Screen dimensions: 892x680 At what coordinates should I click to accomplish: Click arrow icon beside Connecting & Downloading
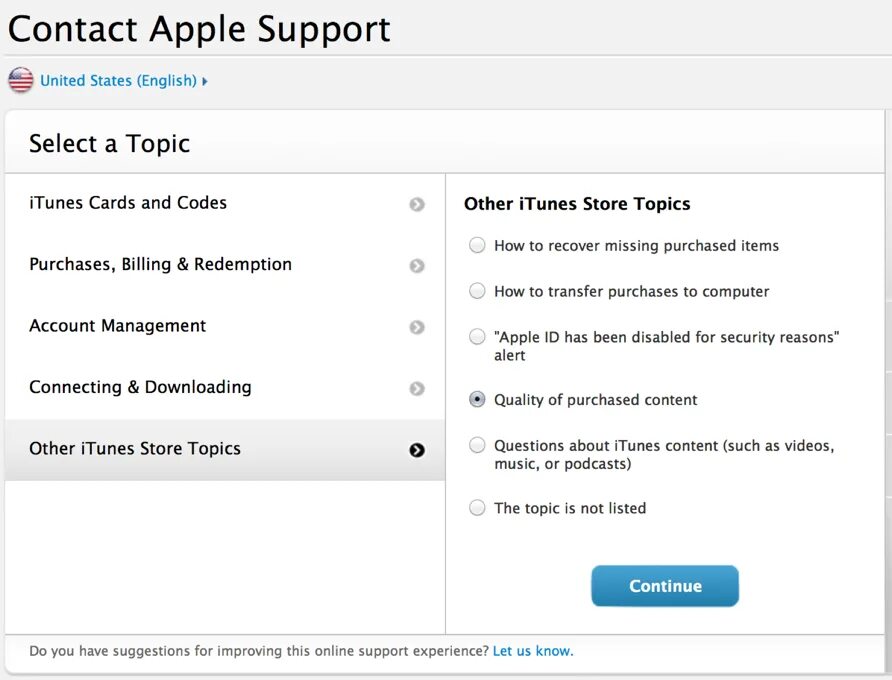click(x=417, y=389)
